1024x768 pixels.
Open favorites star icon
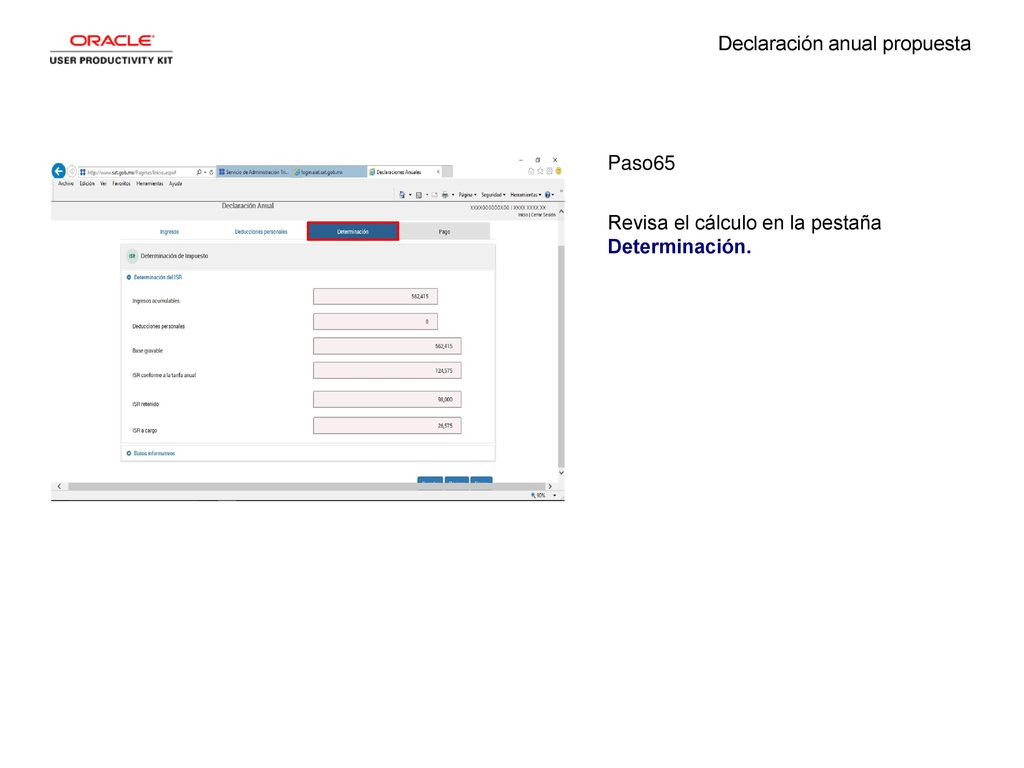click(540, 171)
